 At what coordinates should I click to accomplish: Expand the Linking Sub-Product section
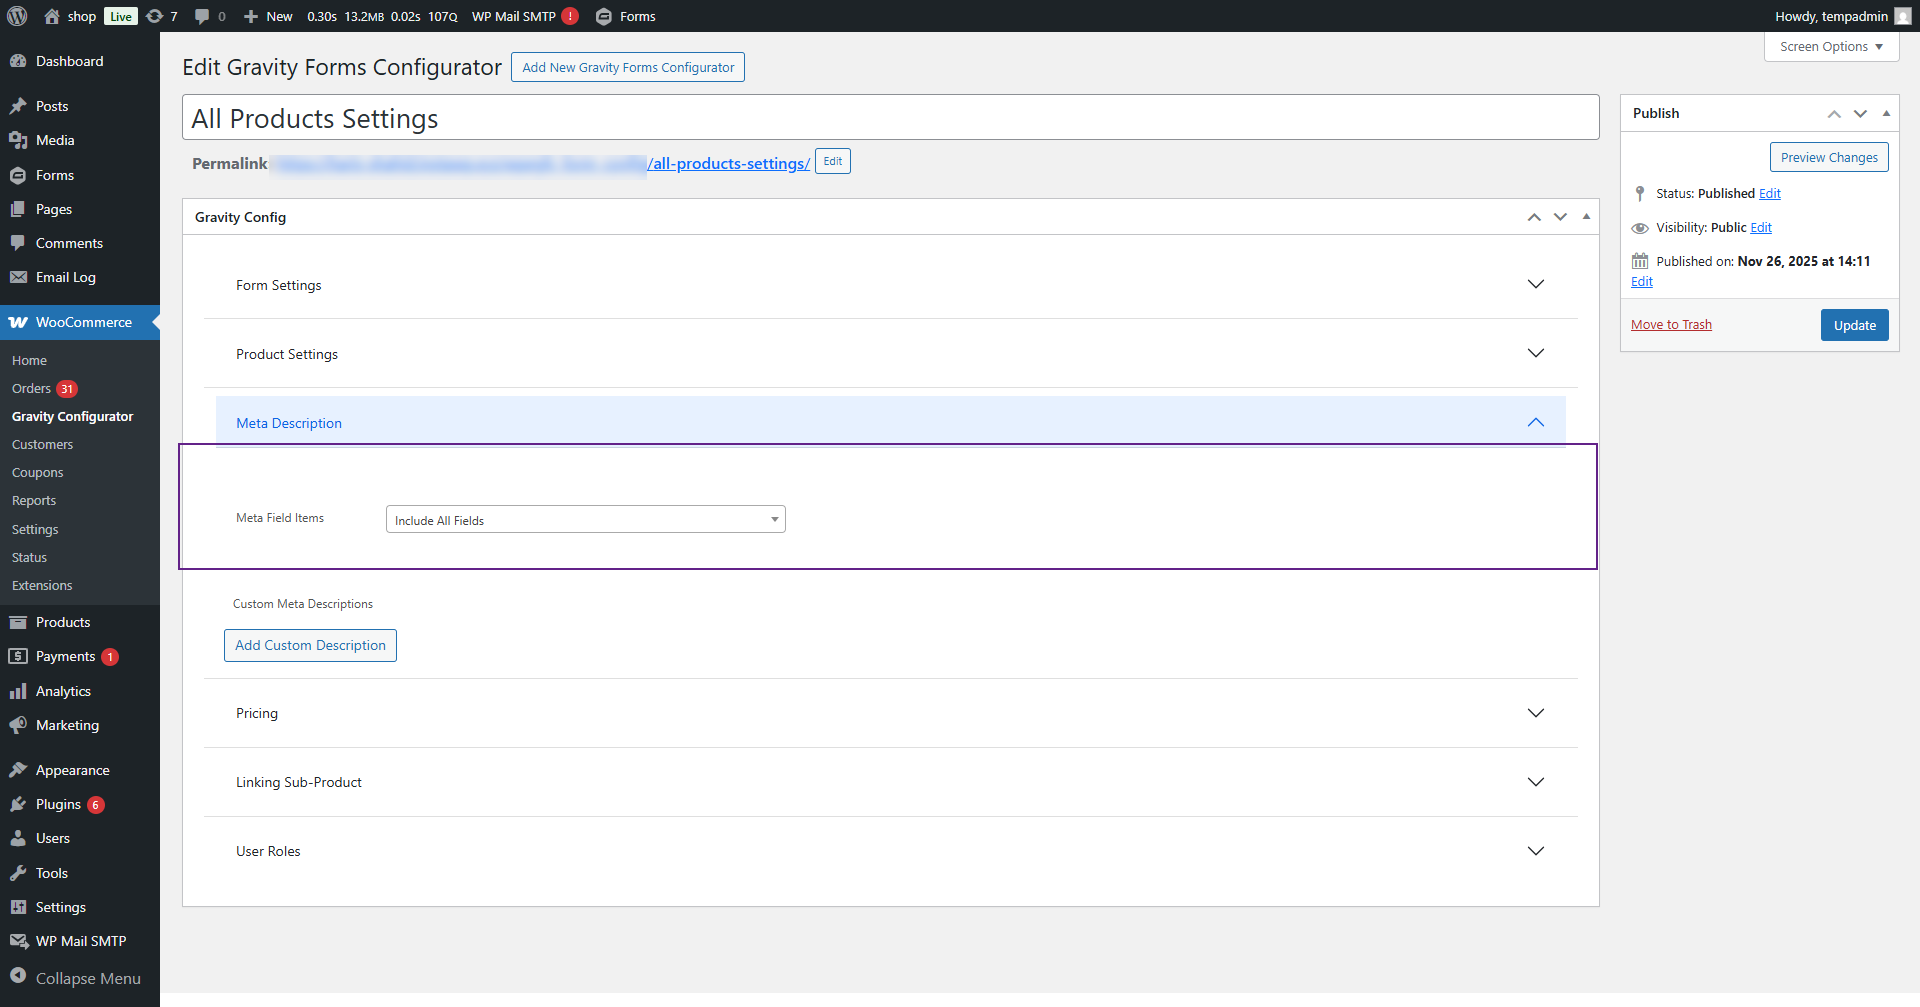click(x=890, y=782)
